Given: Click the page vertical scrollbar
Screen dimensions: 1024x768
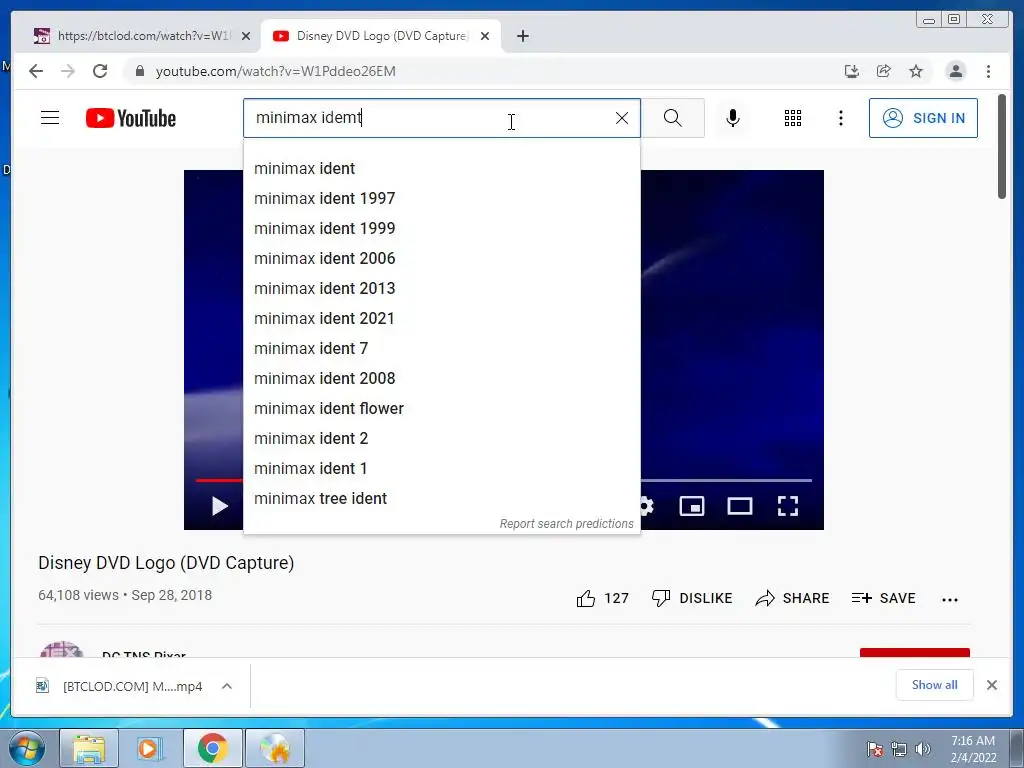Looking at the screenshot, I should coord(1002,146).
